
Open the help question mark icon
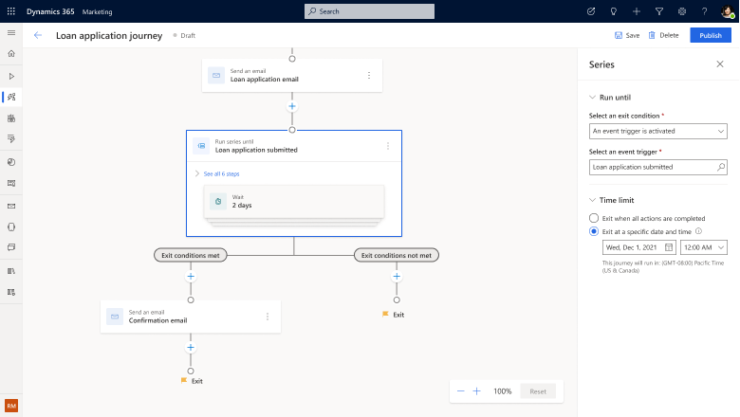click(x=704, y=11)
